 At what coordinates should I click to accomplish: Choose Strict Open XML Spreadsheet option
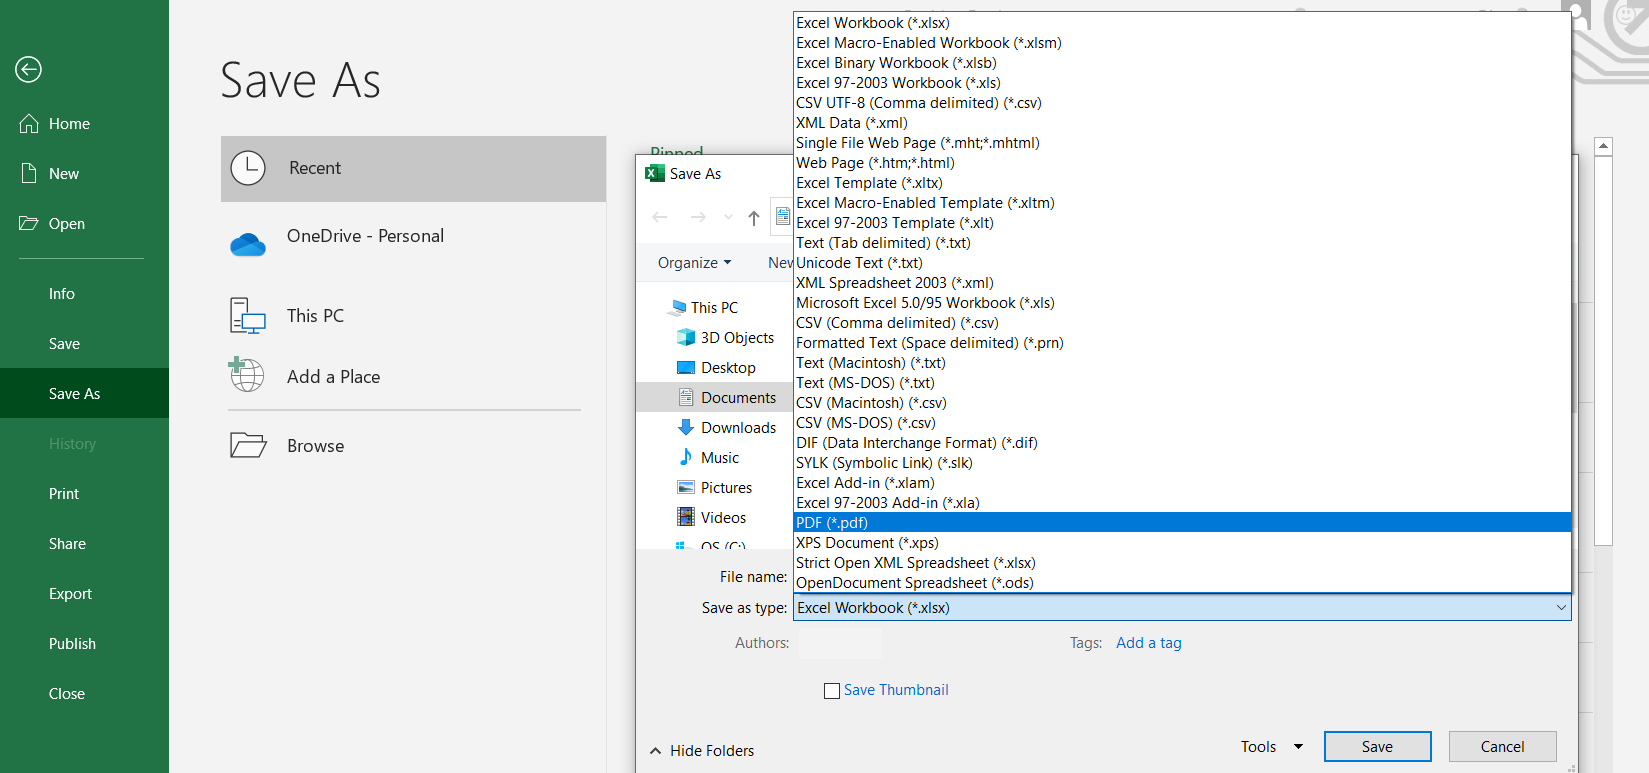pyautogui.click(x=1182, y=562)
